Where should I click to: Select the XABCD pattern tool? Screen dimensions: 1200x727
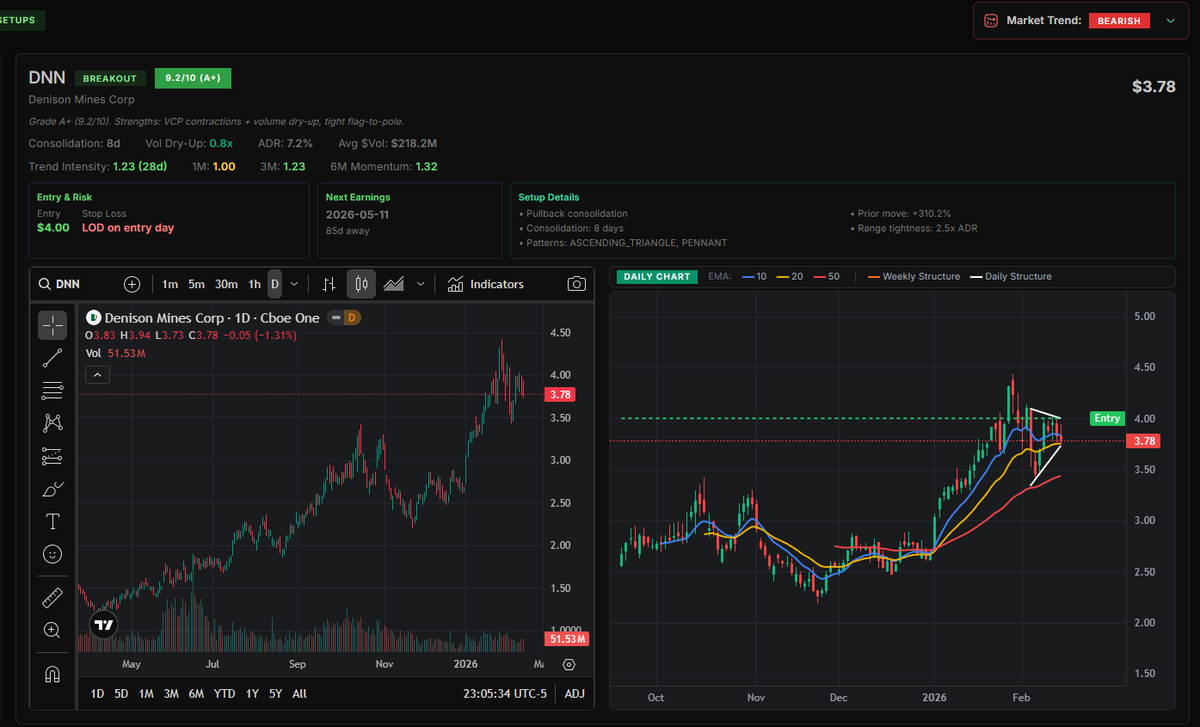[x=53, y=423]
